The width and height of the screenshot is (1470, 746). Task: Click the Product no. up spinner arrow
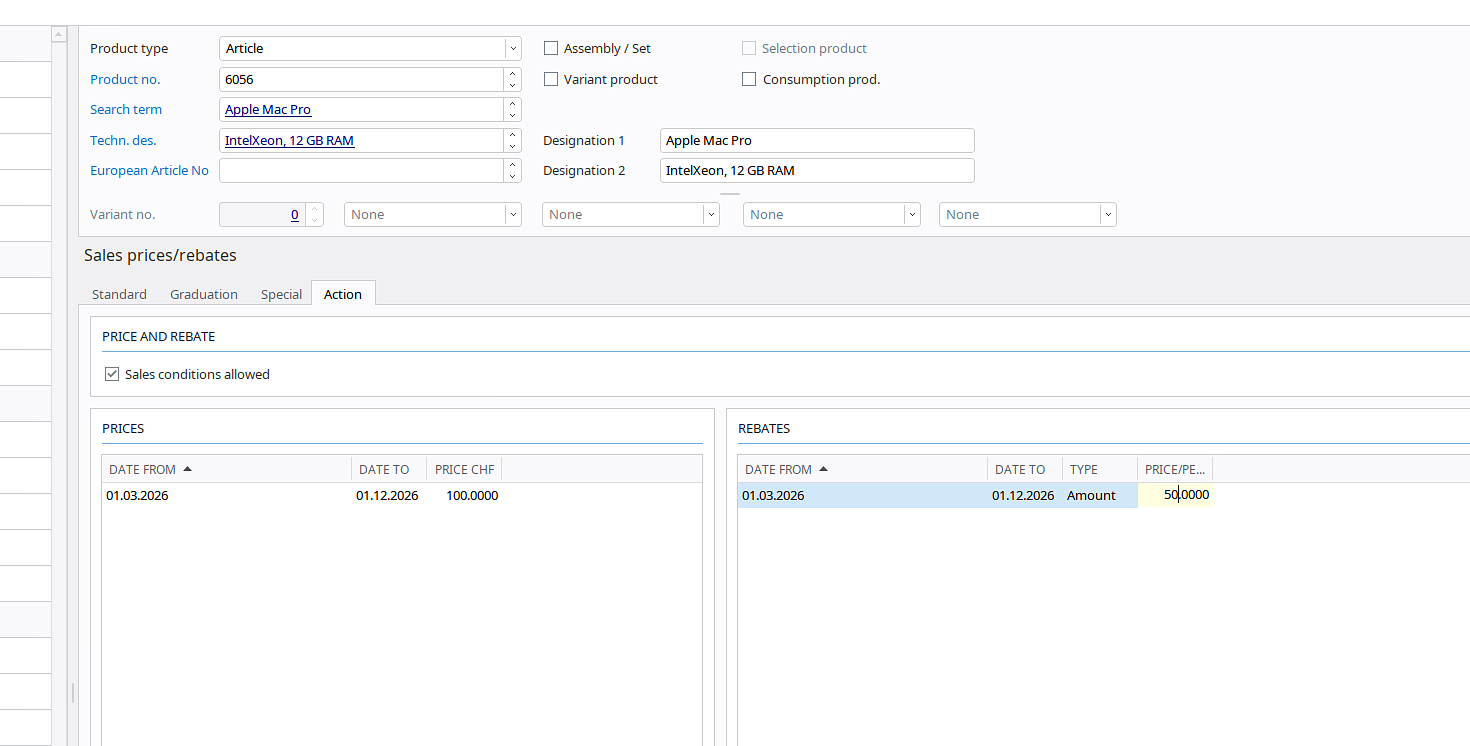click(513, 74)
